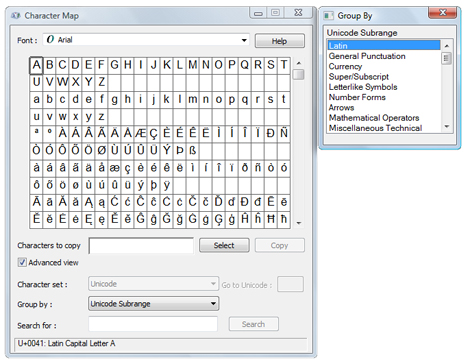The image size is (470, 364).
Task: Click the Group By list scrollbar thumb
Action: [447, 58]
